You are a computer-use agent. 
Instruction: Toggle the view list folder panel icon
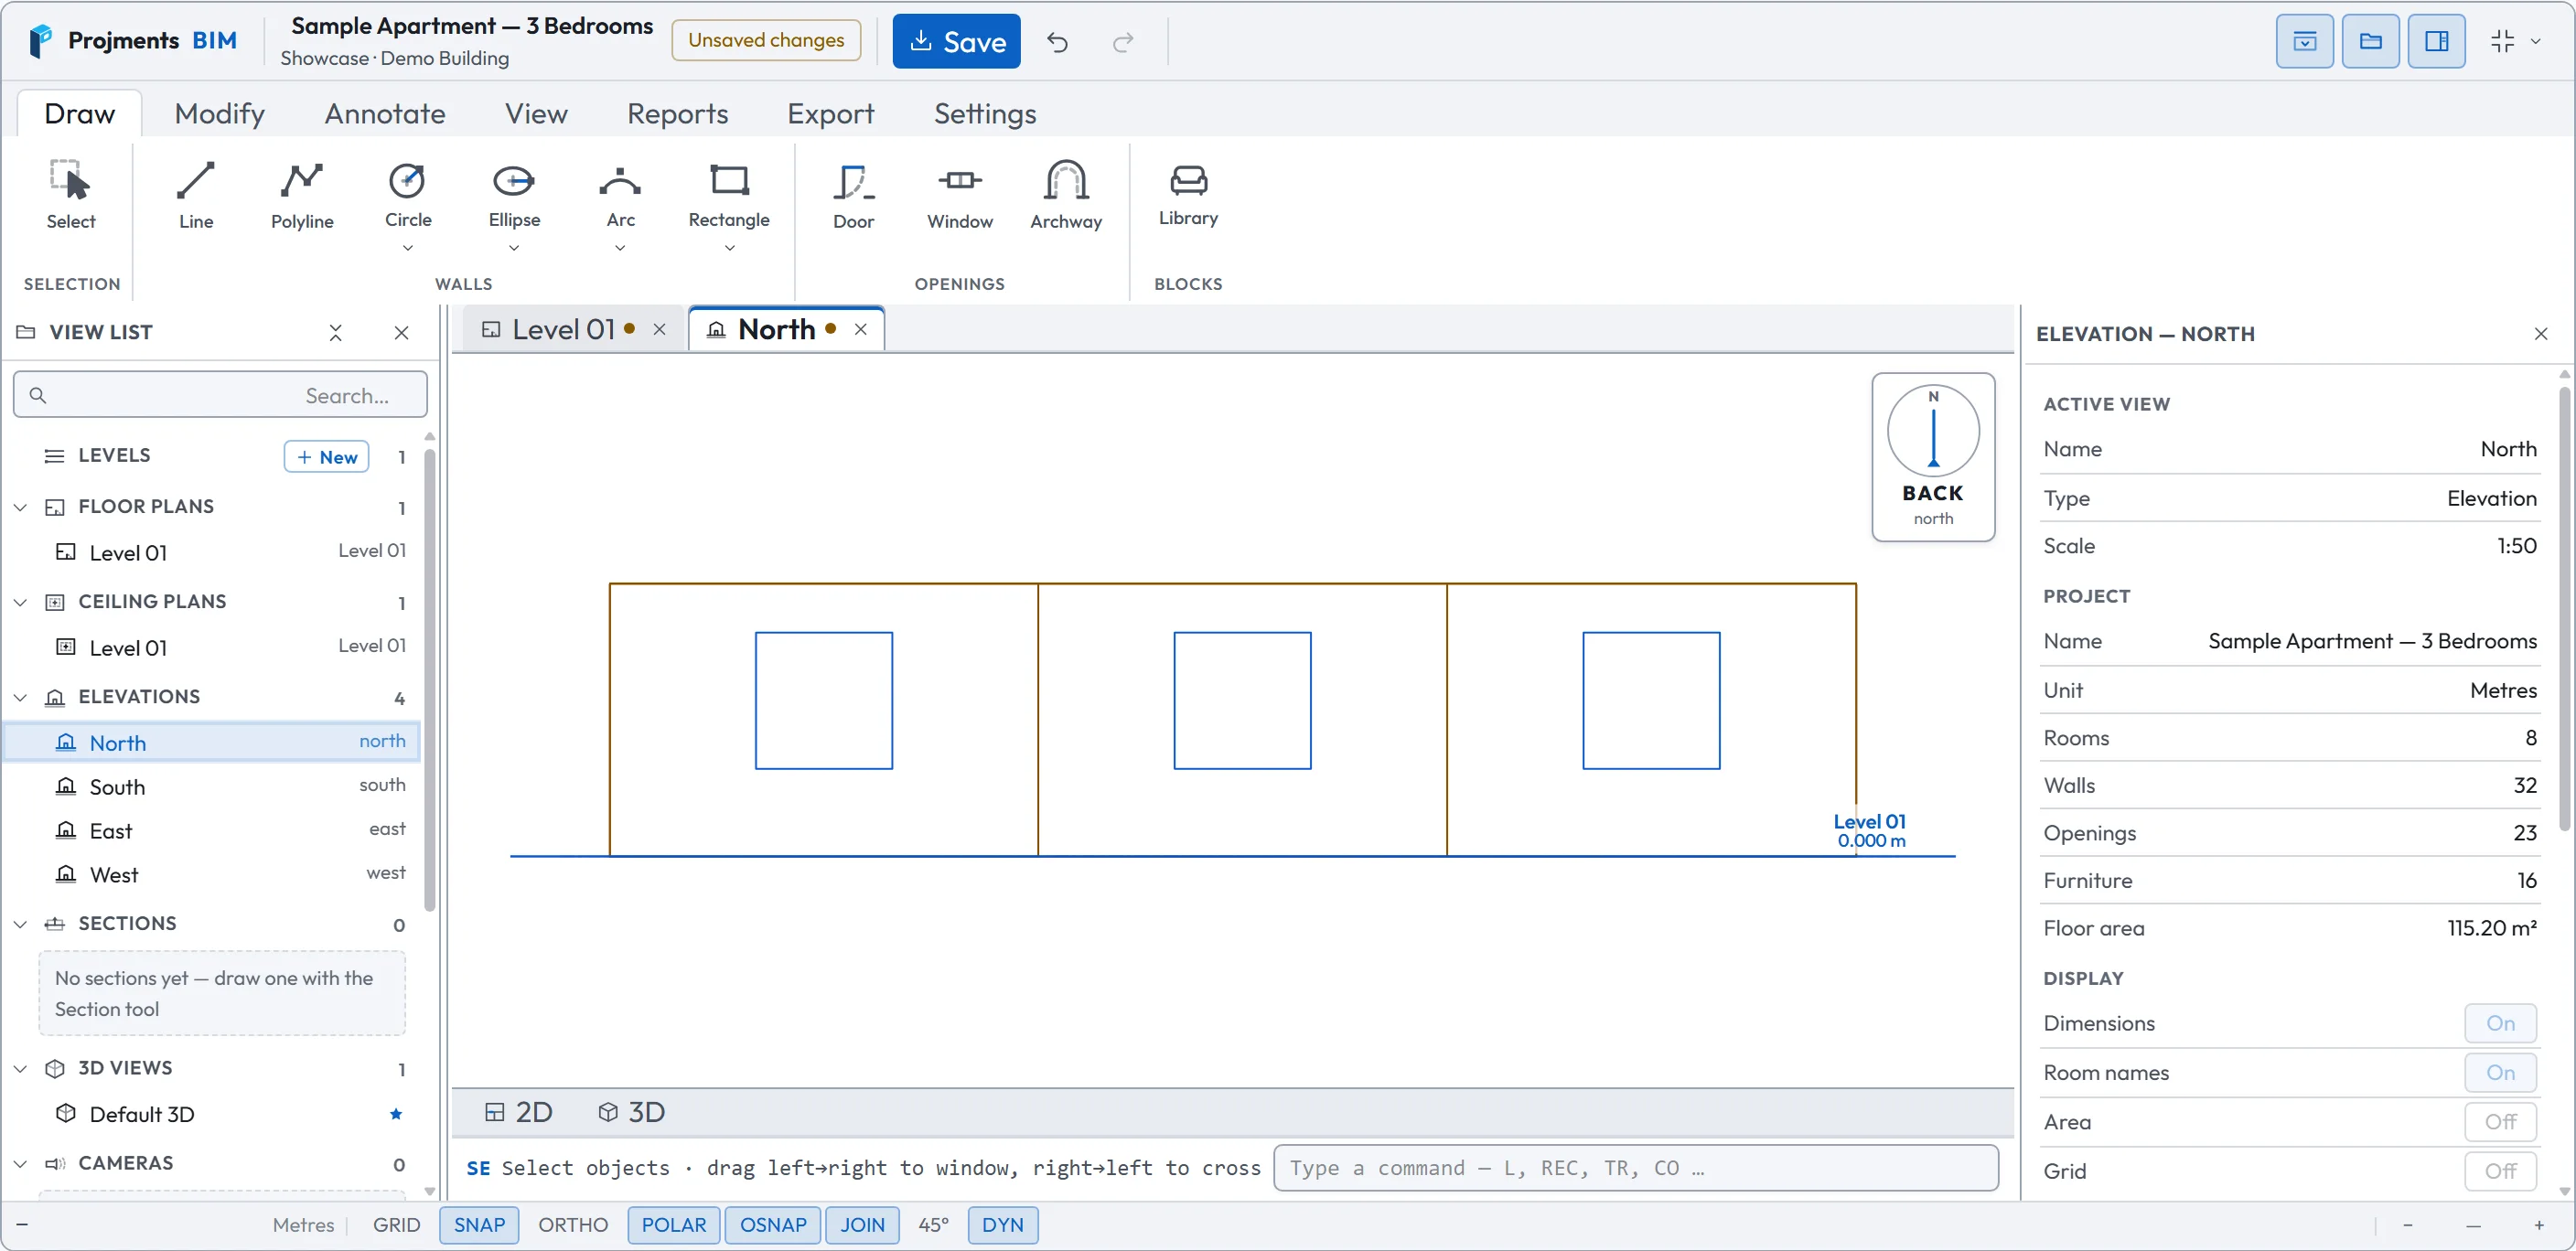pos(2370,41)
